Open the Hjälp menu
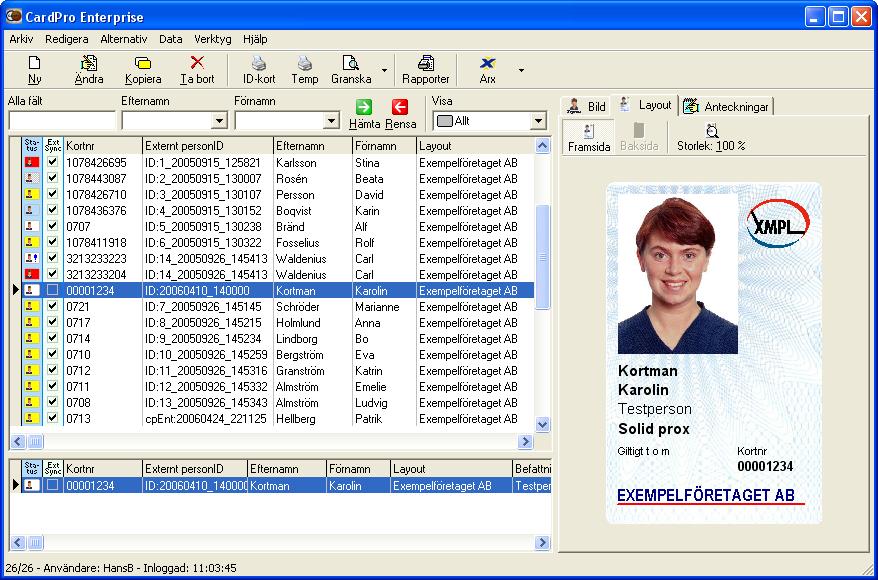This screenshot has width=878, height=580. point(255,39)
